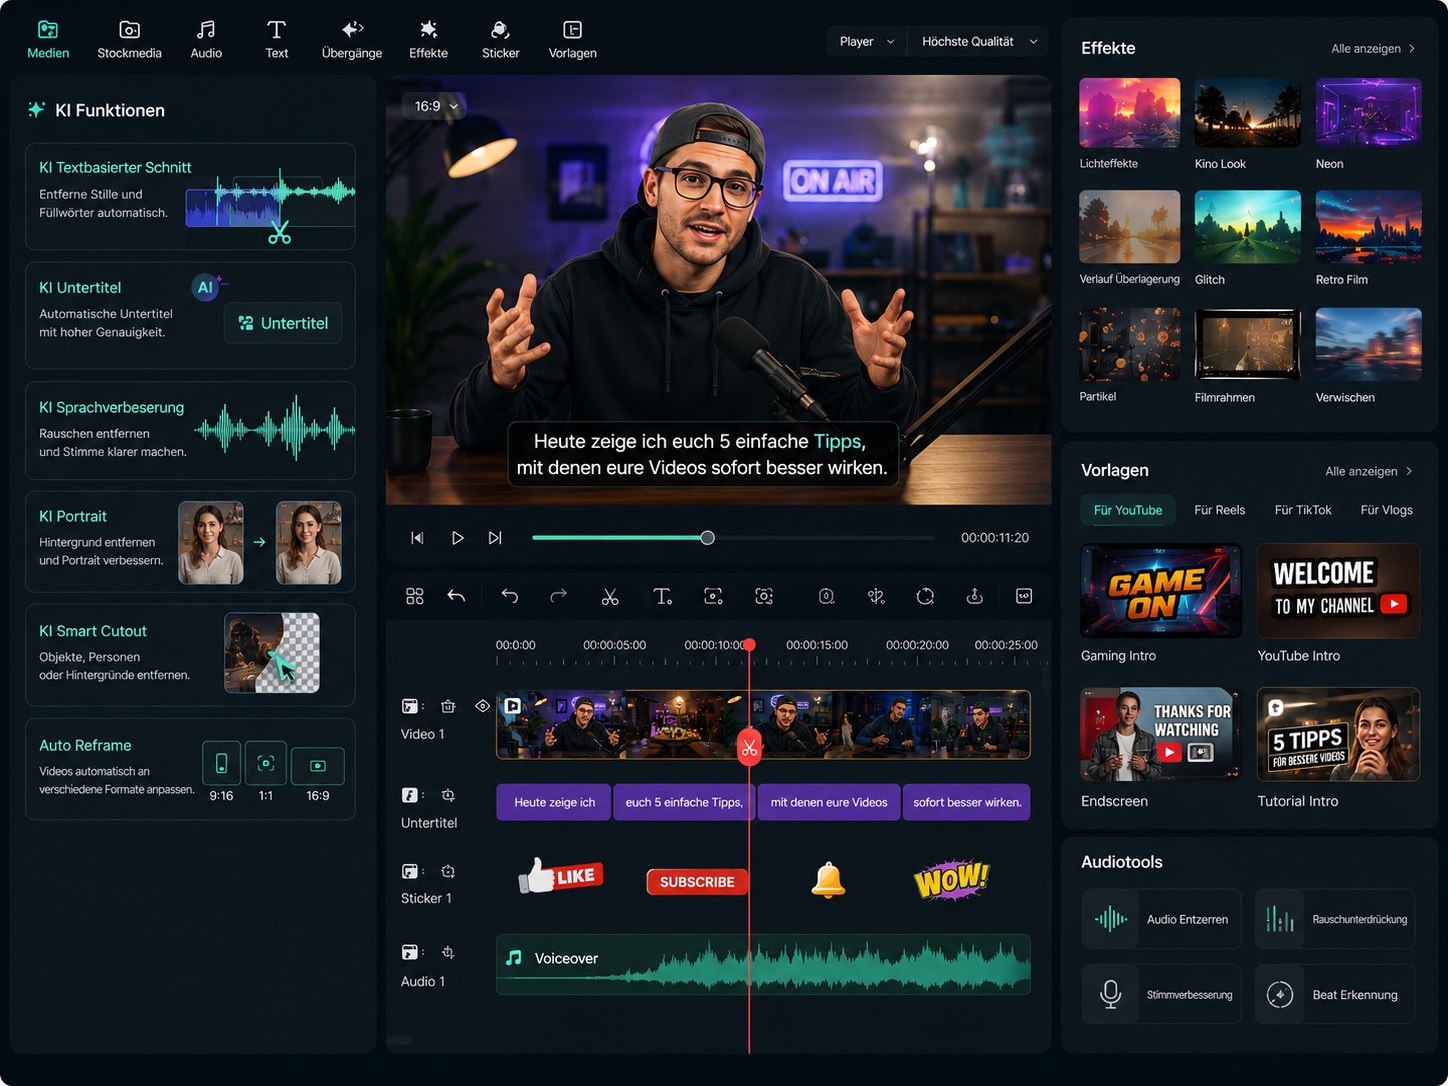Click the redo arrow in timeline toolbar
Image resolution: width=1448 pixels, height=1086 pixels.
point(558,596)
